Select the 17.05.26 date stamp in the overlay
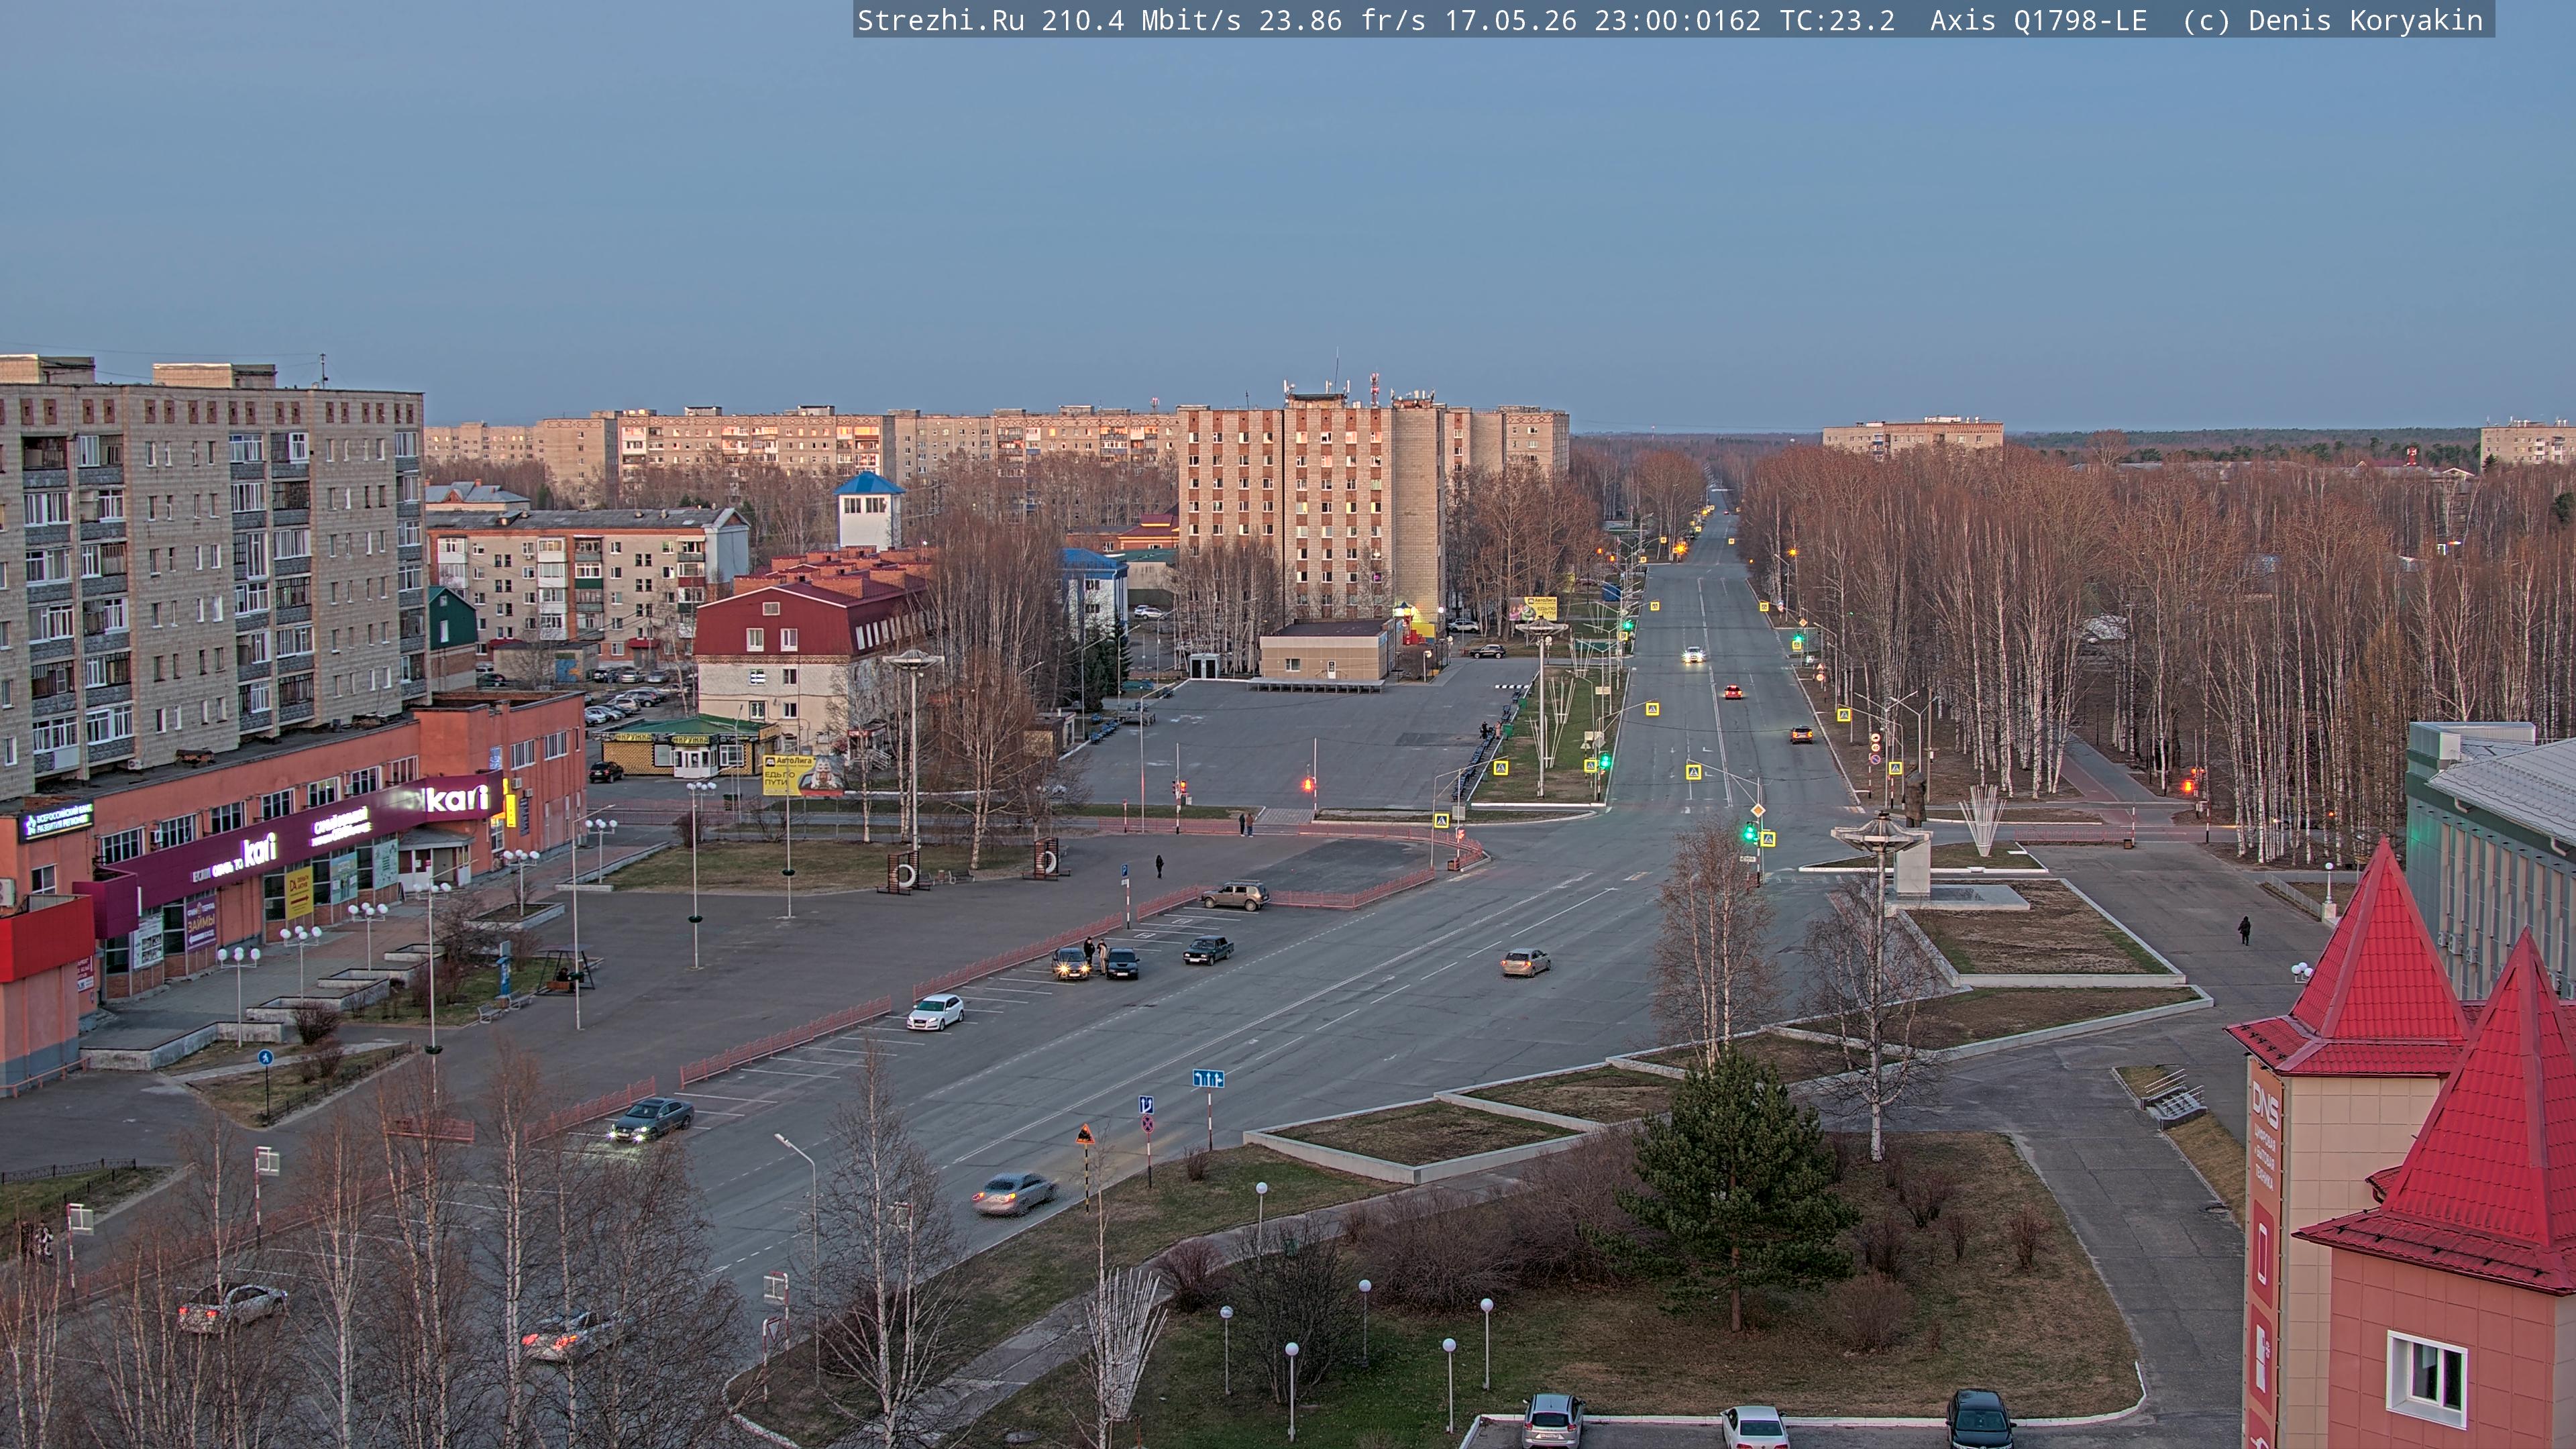The width and height of the screenshot is (2576, 1449). pyautogui.click(x=1509, y=21)
